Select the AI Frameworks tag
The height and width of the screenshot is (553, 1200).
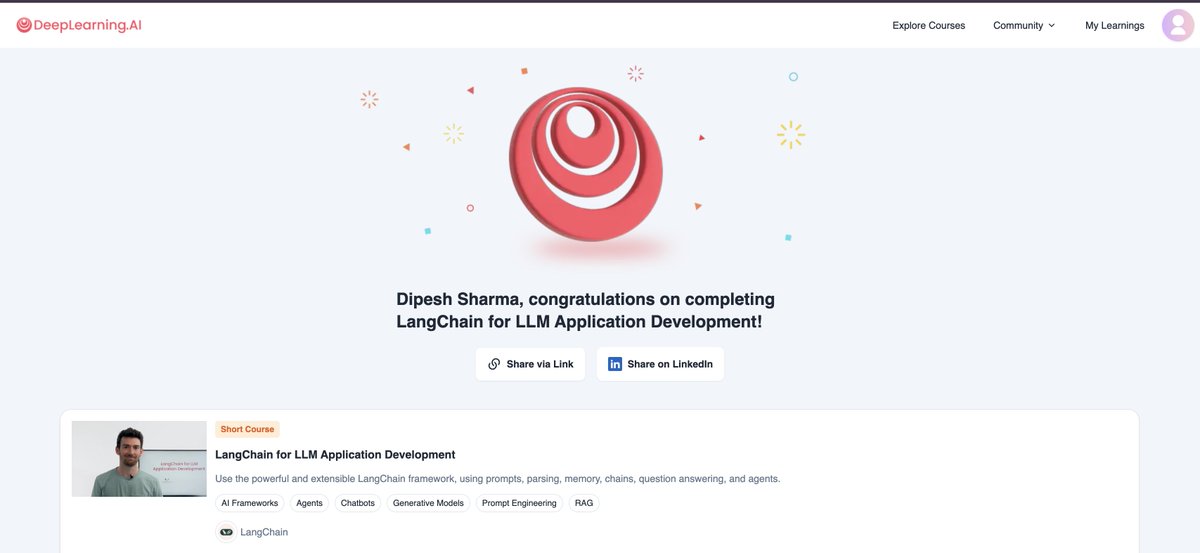(250, 503)
